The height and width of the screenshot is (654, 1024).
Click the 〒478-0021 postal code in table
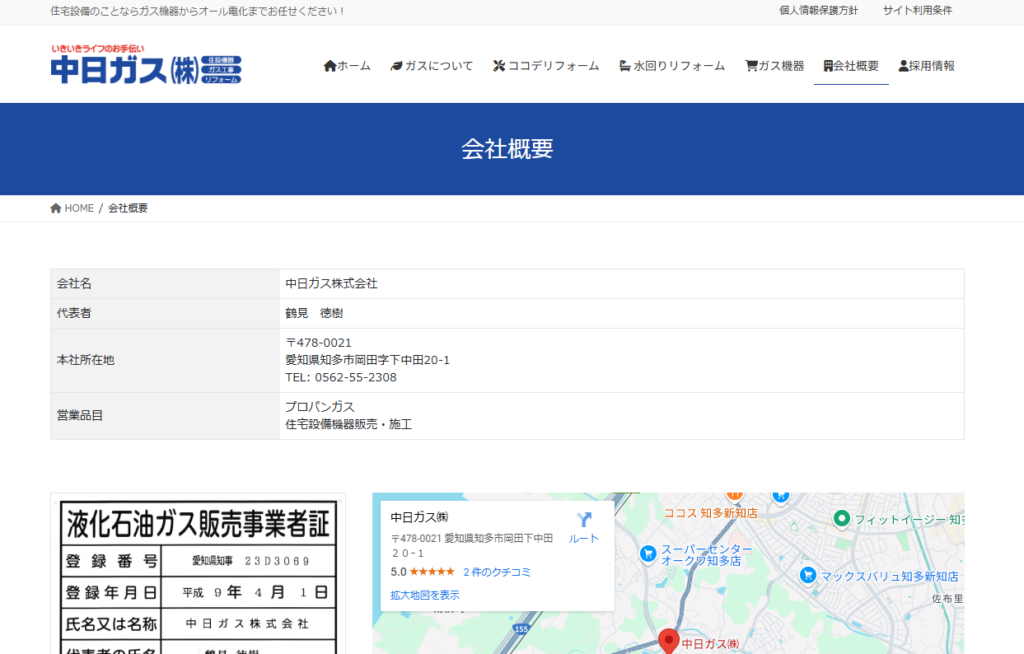point(319,343)
